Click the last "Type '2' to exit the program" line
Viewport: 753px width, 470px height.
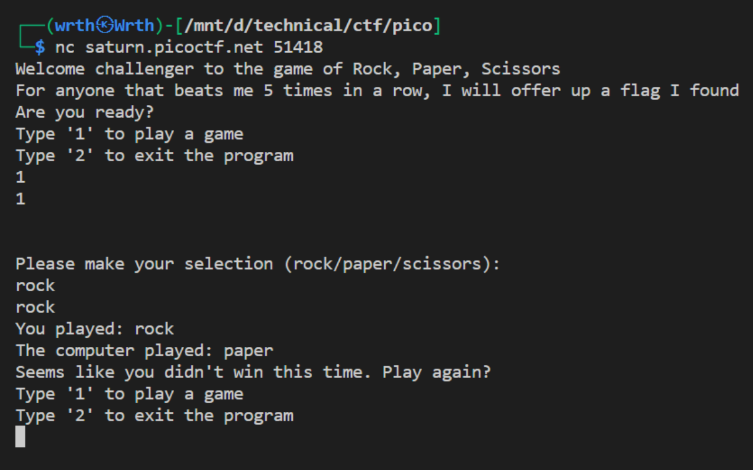point(155,415)
